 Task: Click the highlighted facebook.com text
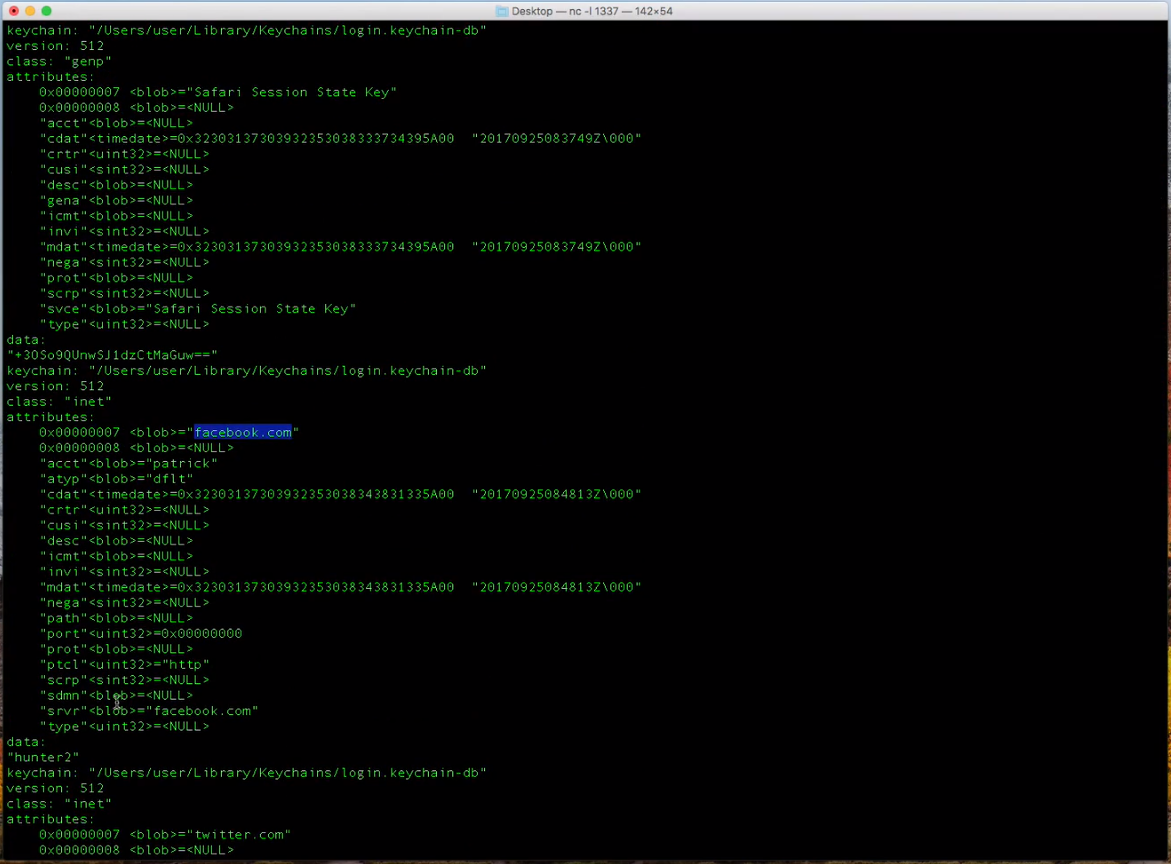[243, 432]
